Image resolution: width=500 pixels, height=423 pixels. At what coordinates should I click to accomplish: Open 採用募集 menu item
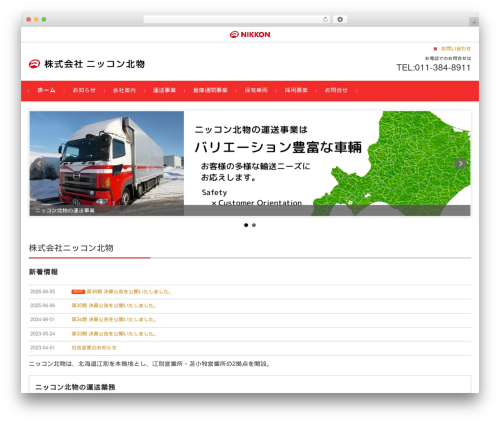click(x=296, y=90)
